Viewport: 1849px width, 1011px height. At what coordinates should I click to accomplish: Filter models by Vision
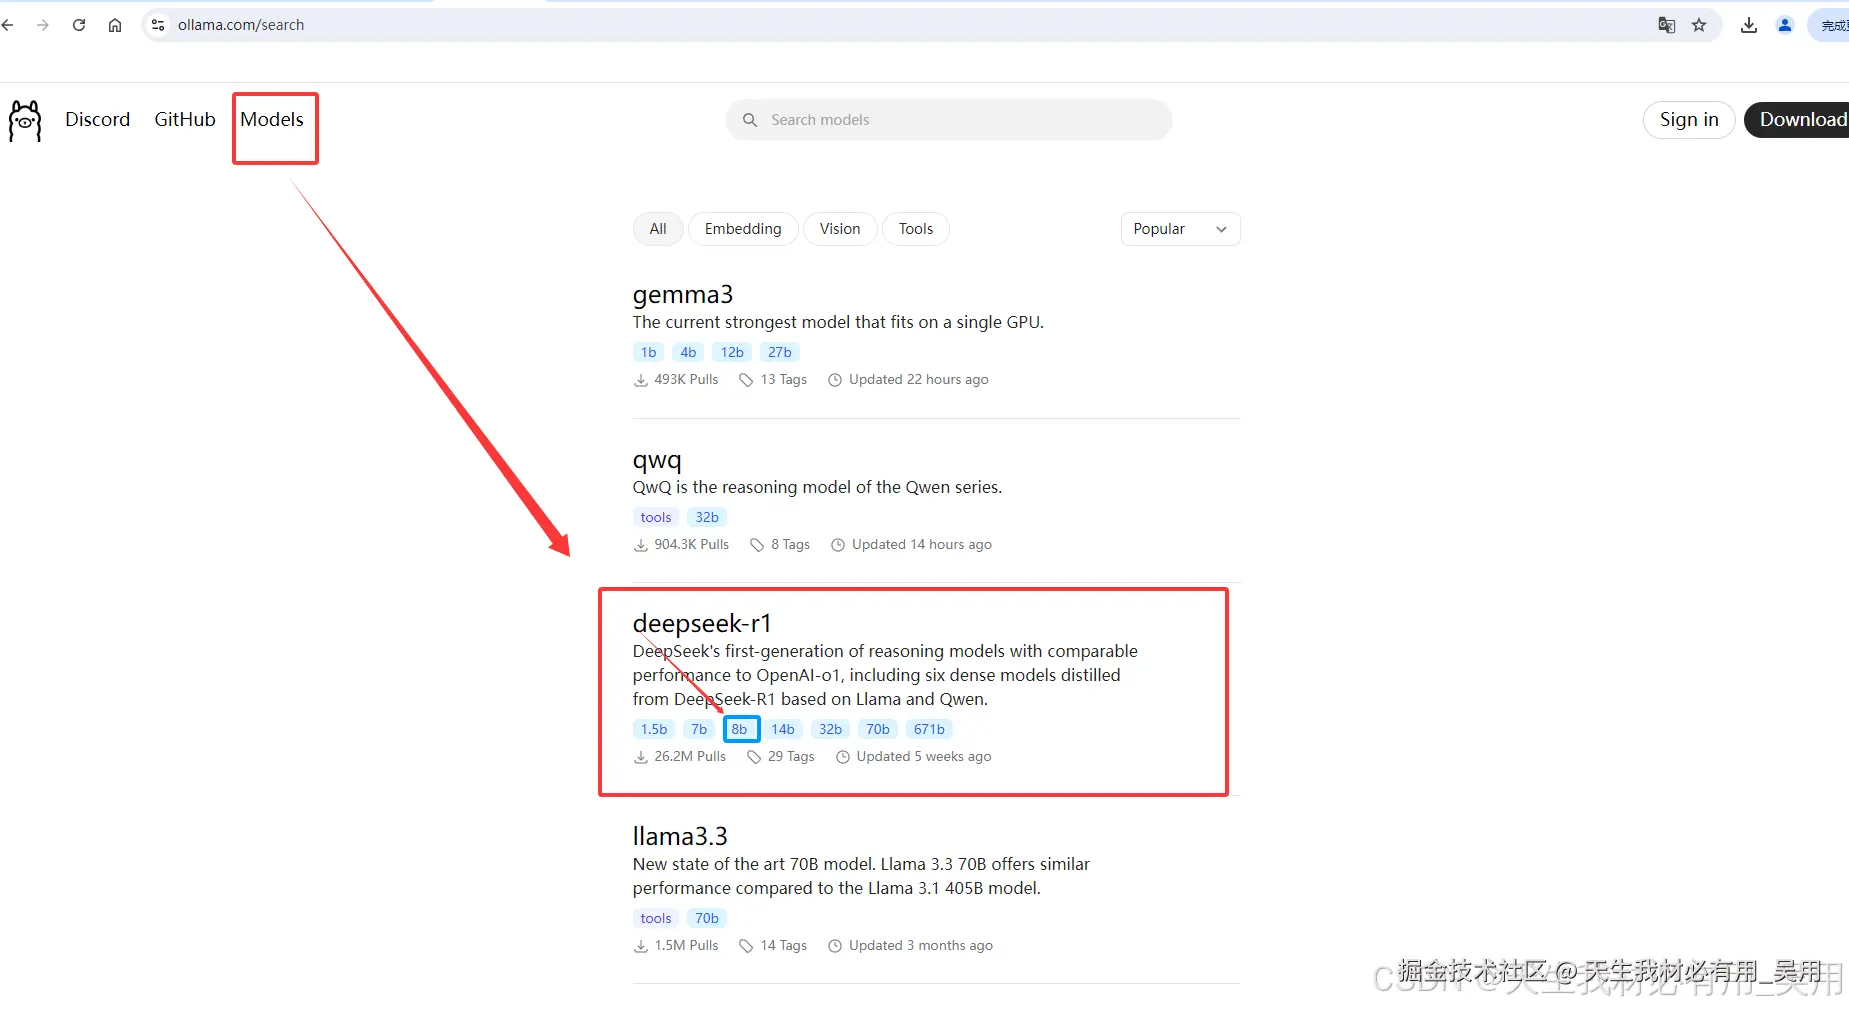(840, 229)
